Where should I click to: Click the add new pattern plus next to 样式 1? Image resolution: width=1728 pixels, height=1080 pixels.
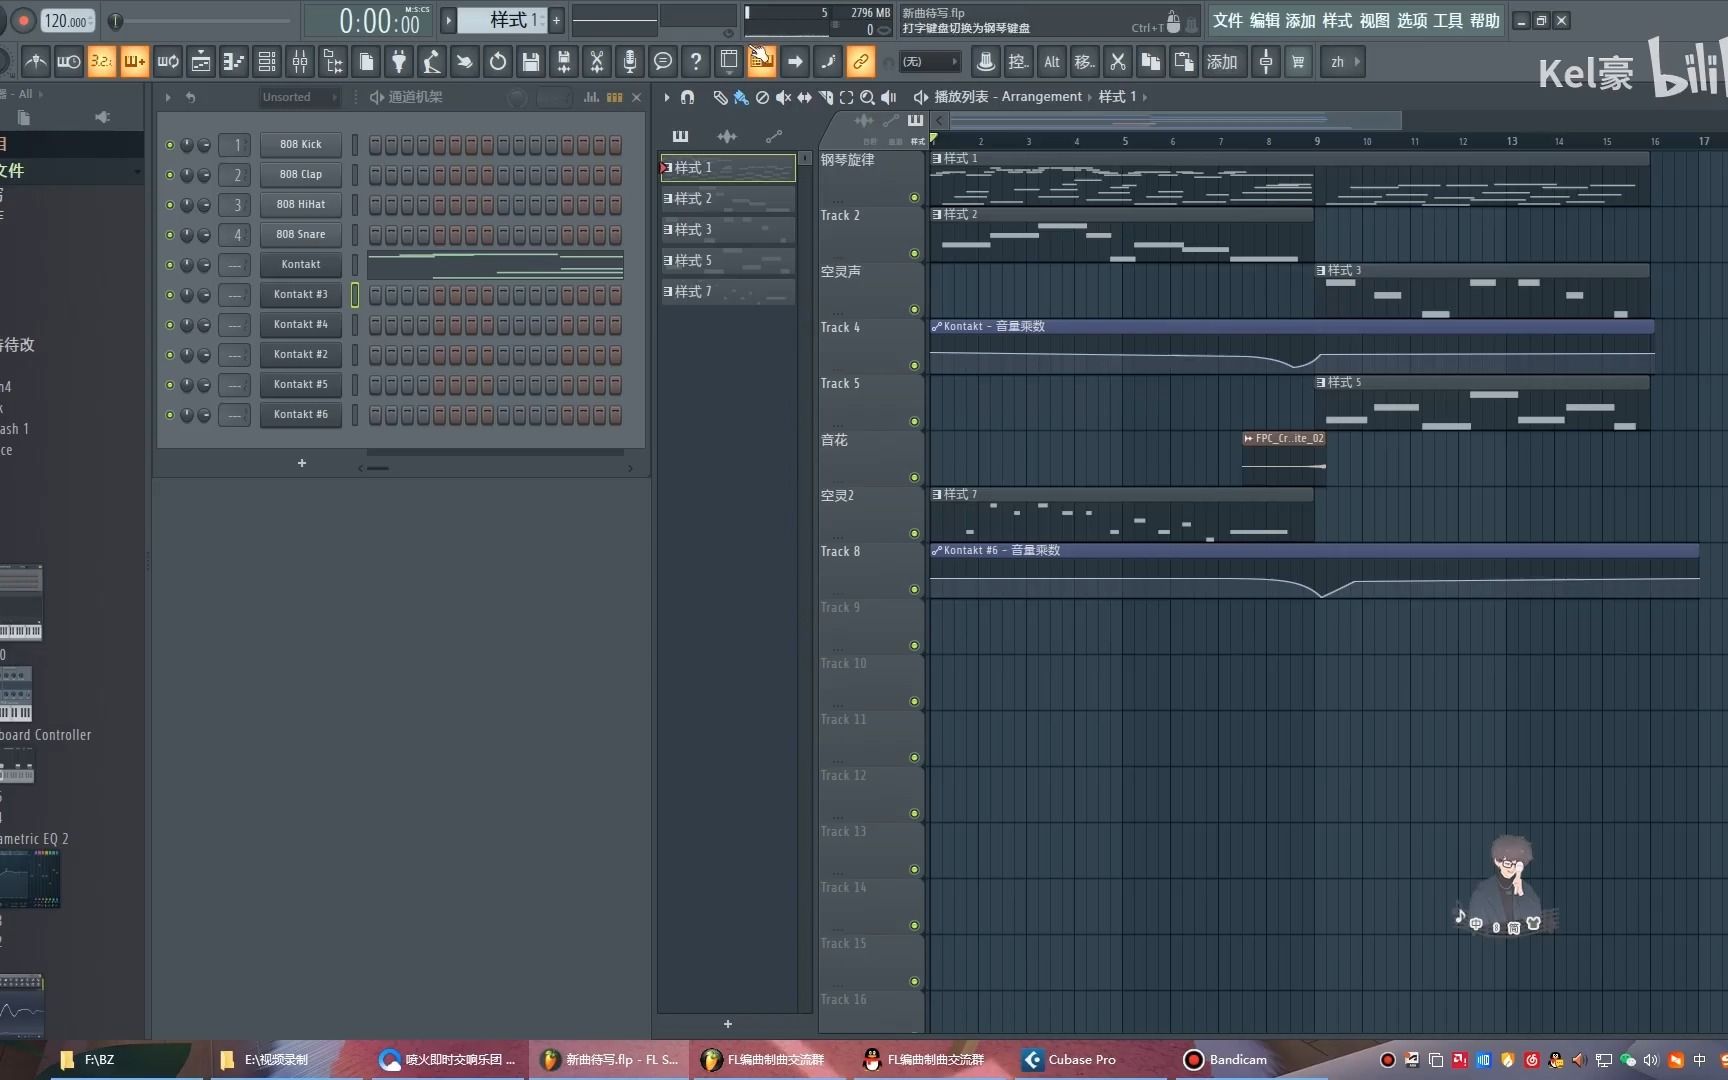click(x=557, y=20)
